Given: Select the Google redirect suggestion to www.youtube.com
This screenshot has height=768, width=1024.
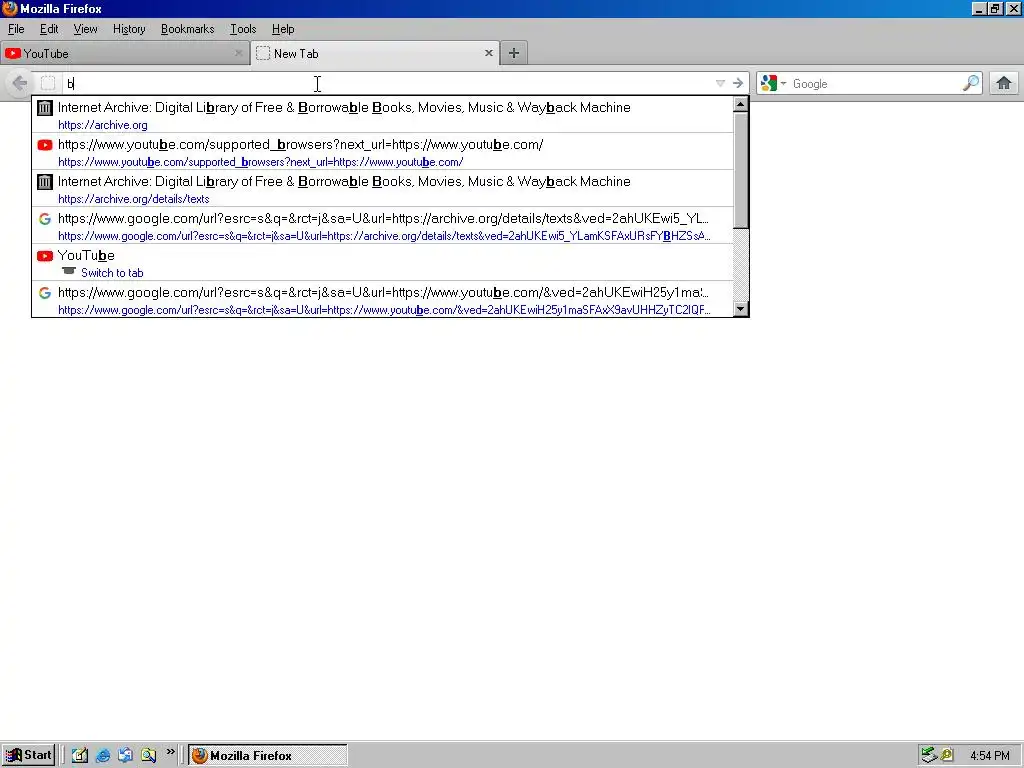Looking at the screenshot, I should click(383, 300).
